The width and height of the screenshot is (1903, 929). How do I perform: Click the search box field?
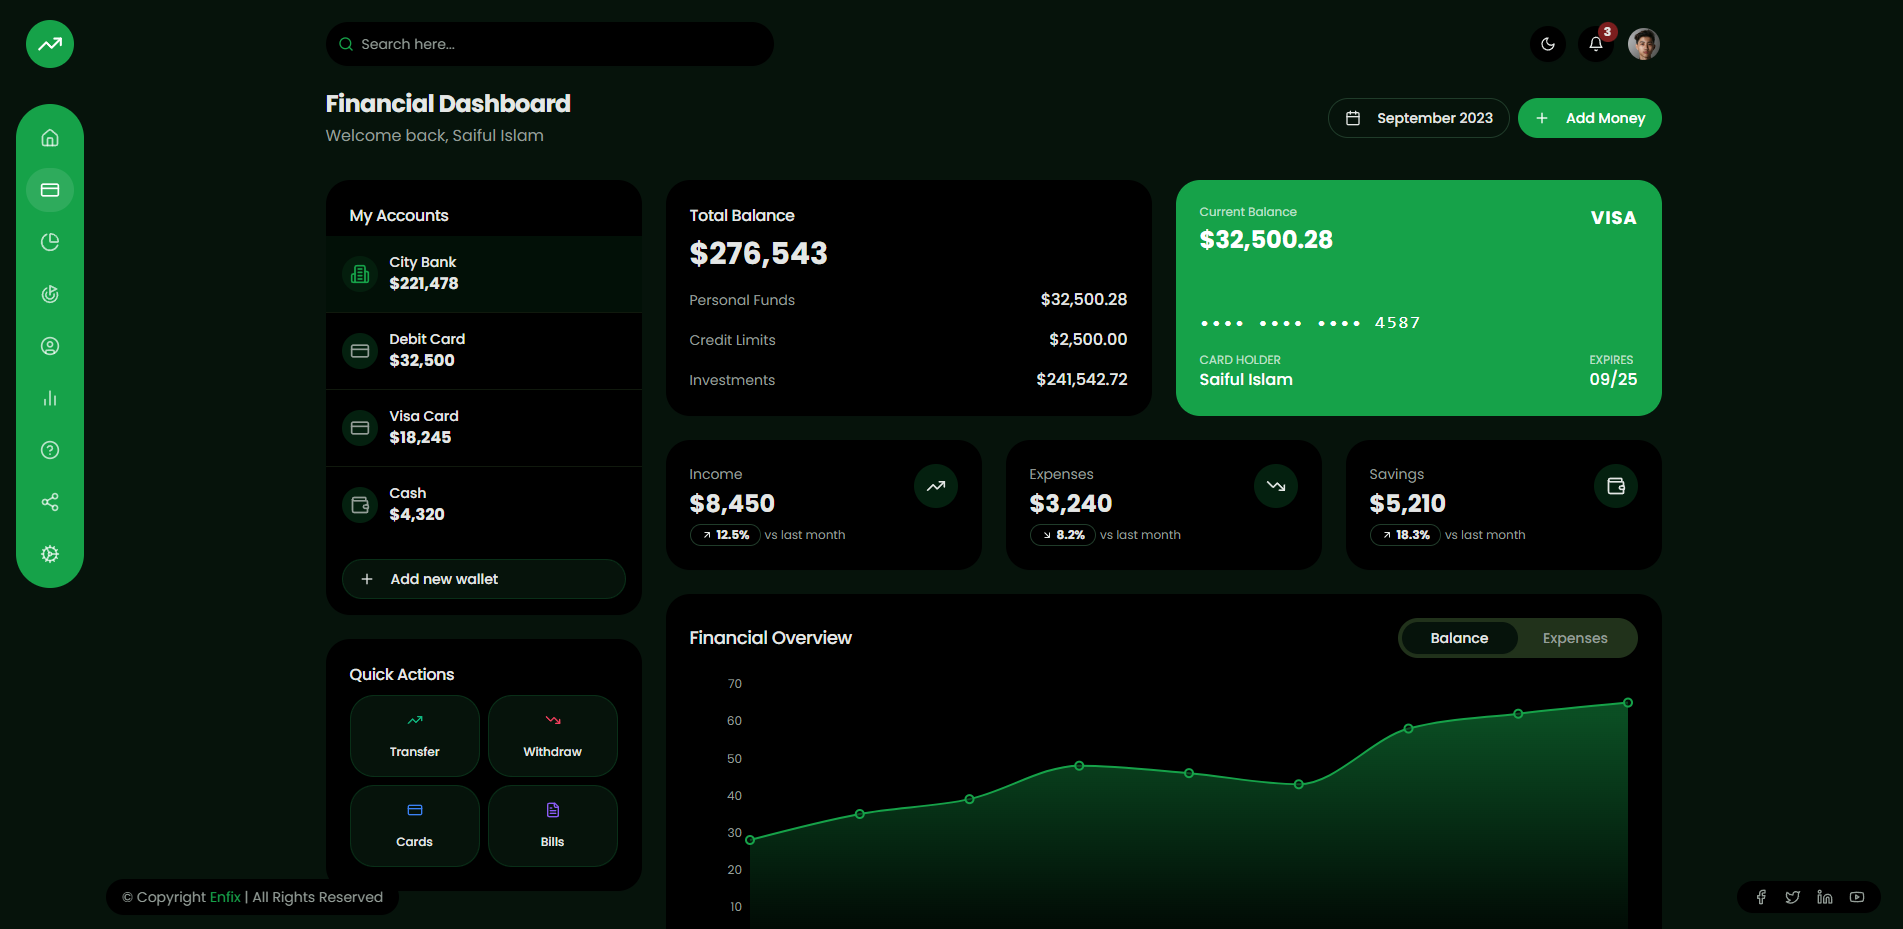coord(550,44)
